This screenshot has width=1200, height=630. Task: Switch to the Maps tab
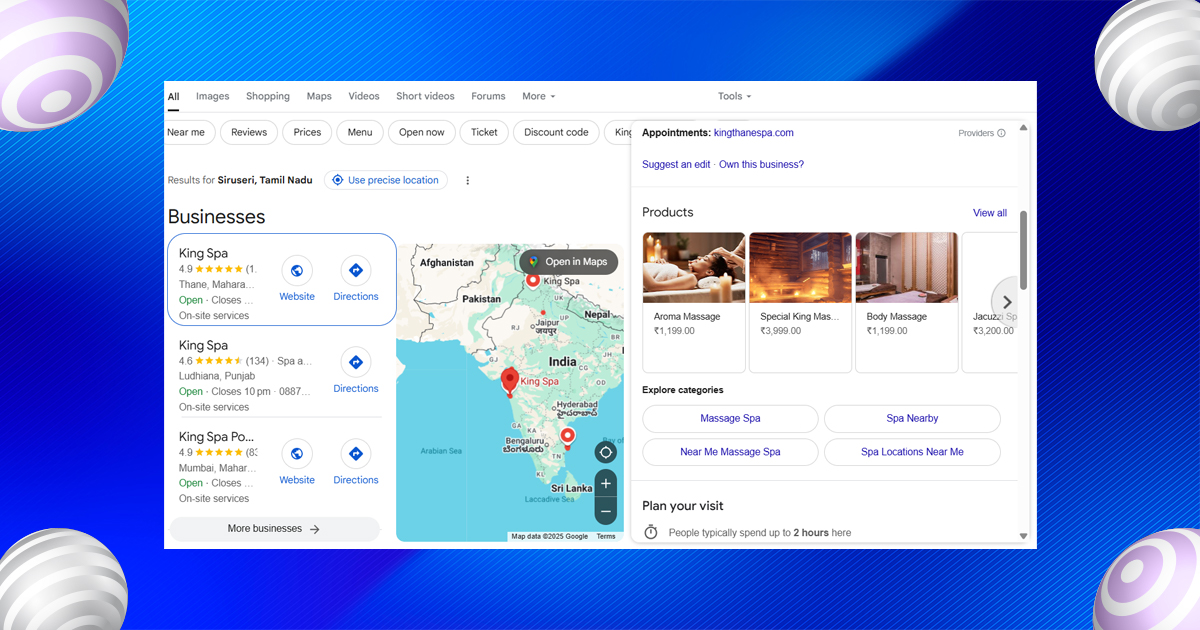click(319, 96)
